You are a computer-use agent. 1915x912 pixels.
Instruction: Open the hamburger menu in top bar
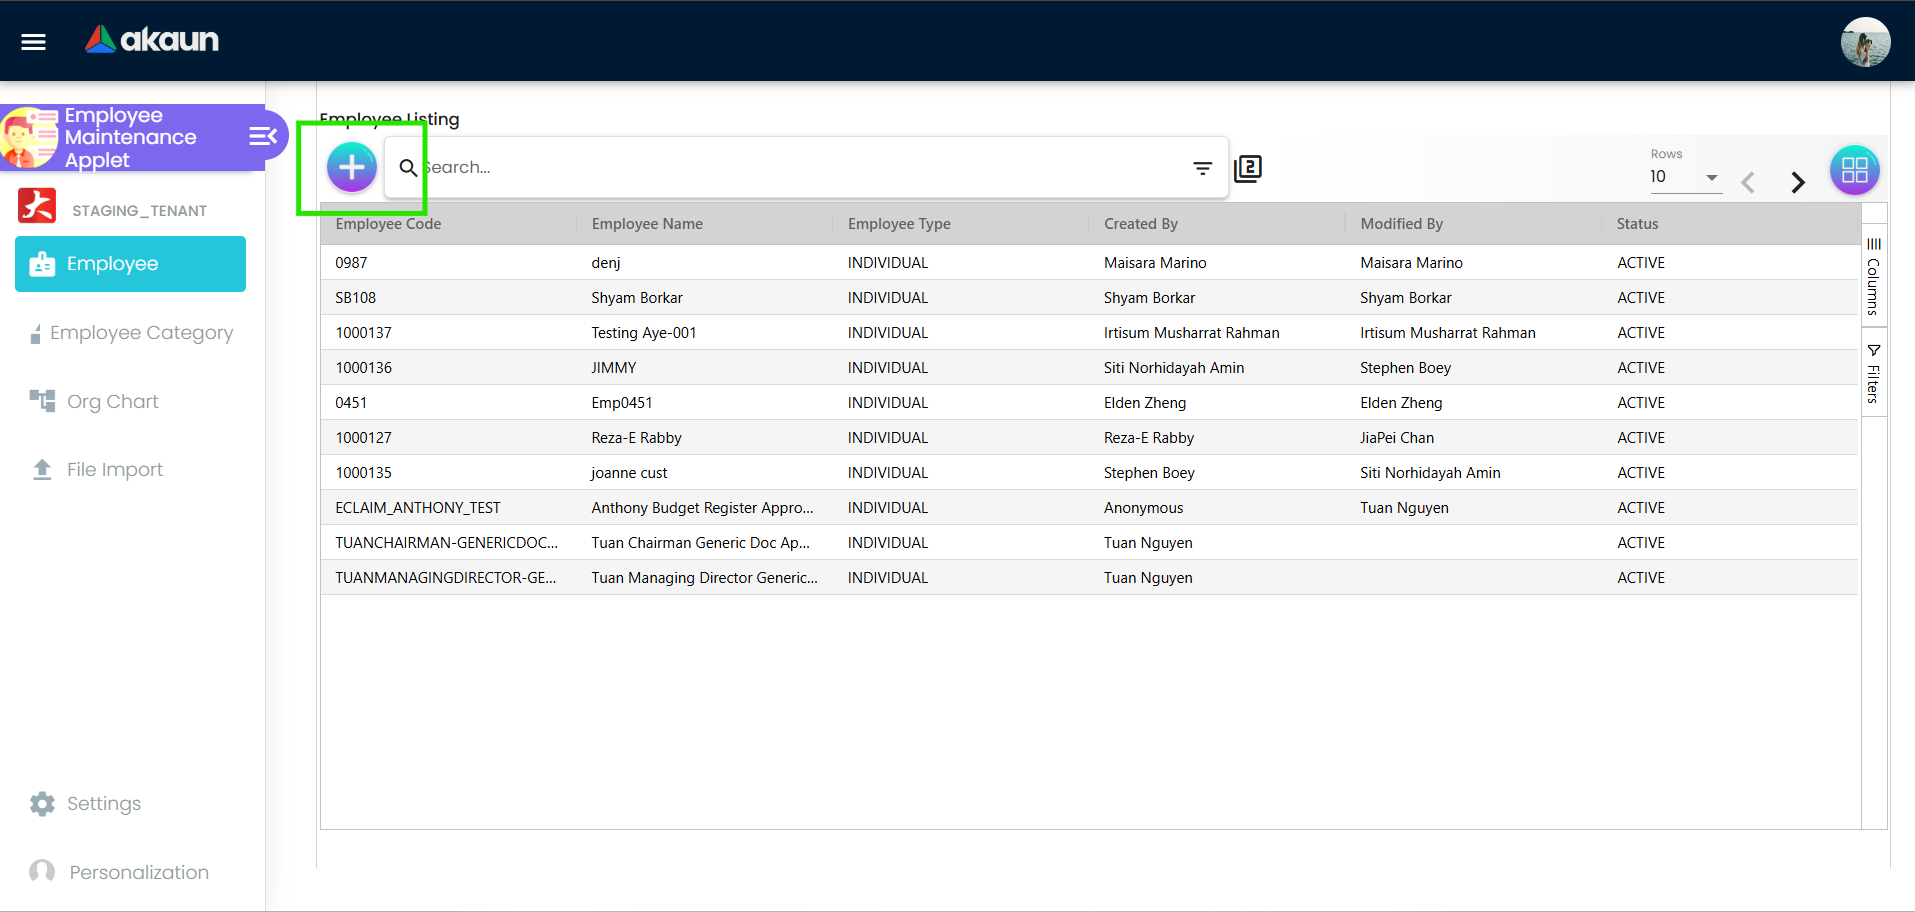pos(34,41)
